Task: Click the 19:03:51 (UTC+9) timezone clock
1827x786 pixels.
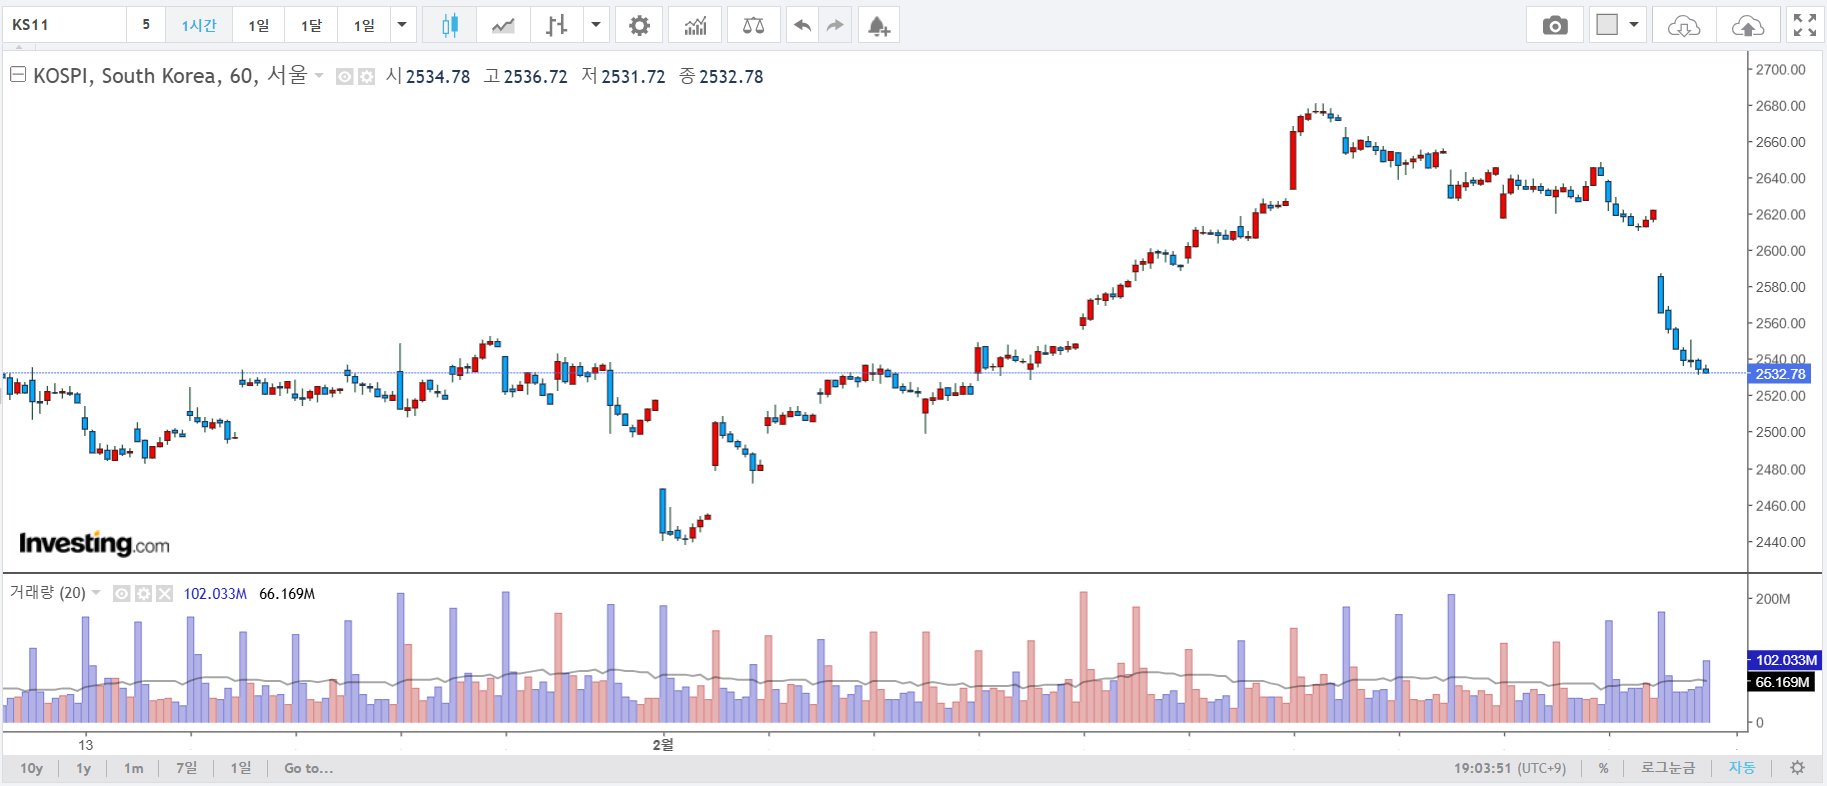Action: click(x=1510, y=768)
